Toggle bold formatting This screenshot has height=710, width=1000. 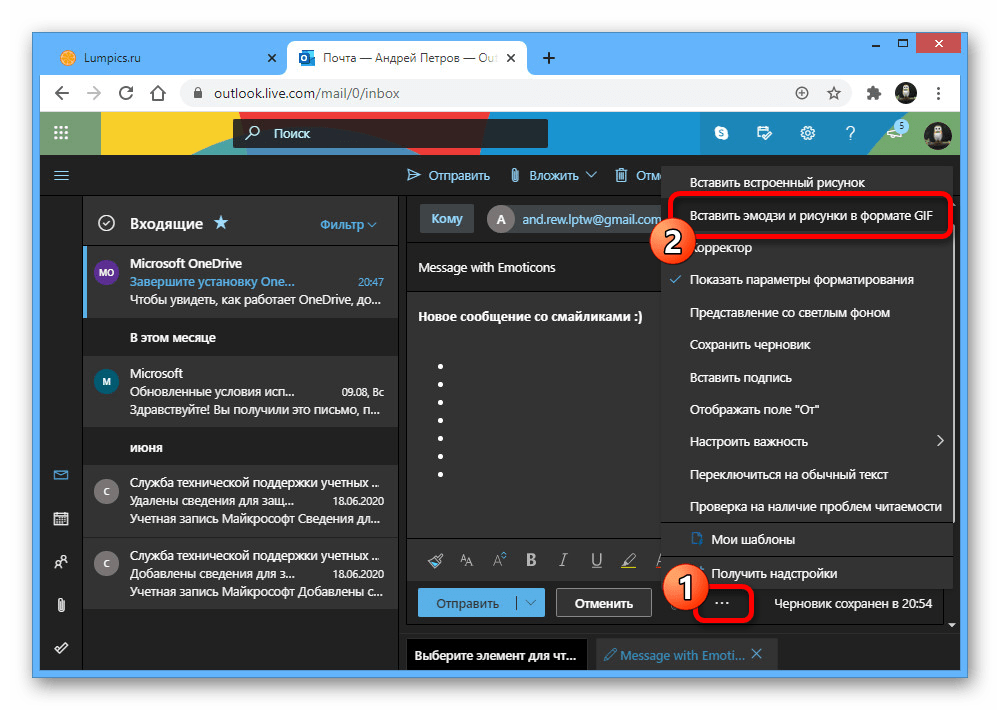[x=531, y=560]
